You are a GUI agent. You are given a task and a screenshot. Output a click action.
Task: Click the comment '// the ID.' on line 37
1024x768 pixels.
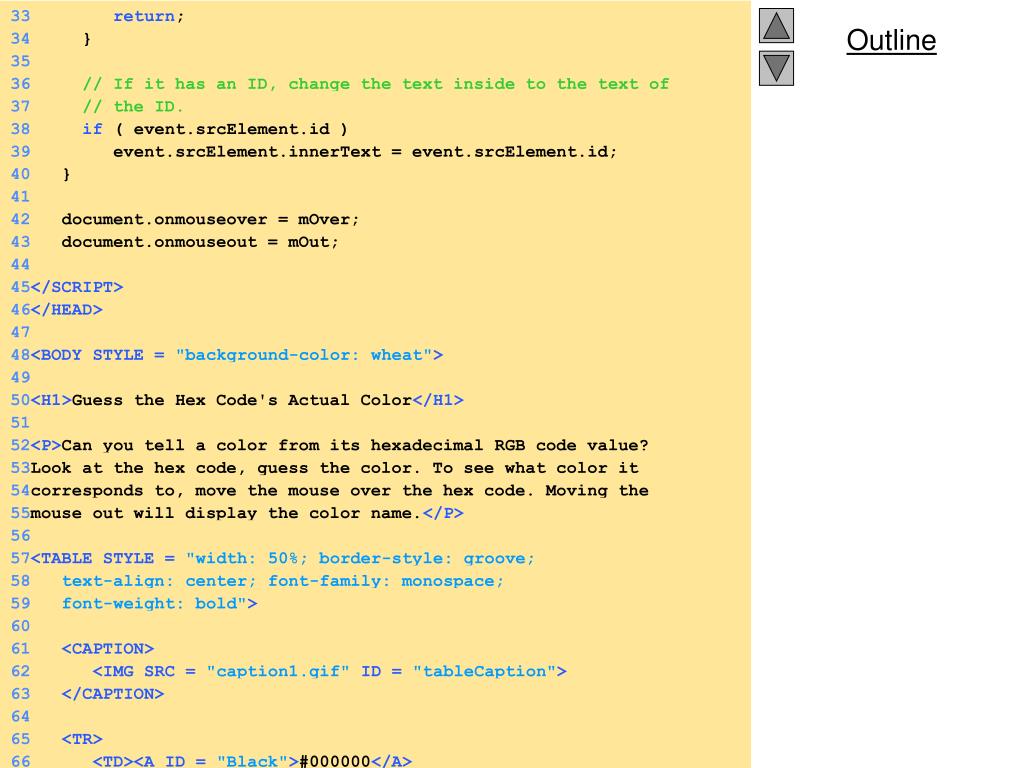133,106
